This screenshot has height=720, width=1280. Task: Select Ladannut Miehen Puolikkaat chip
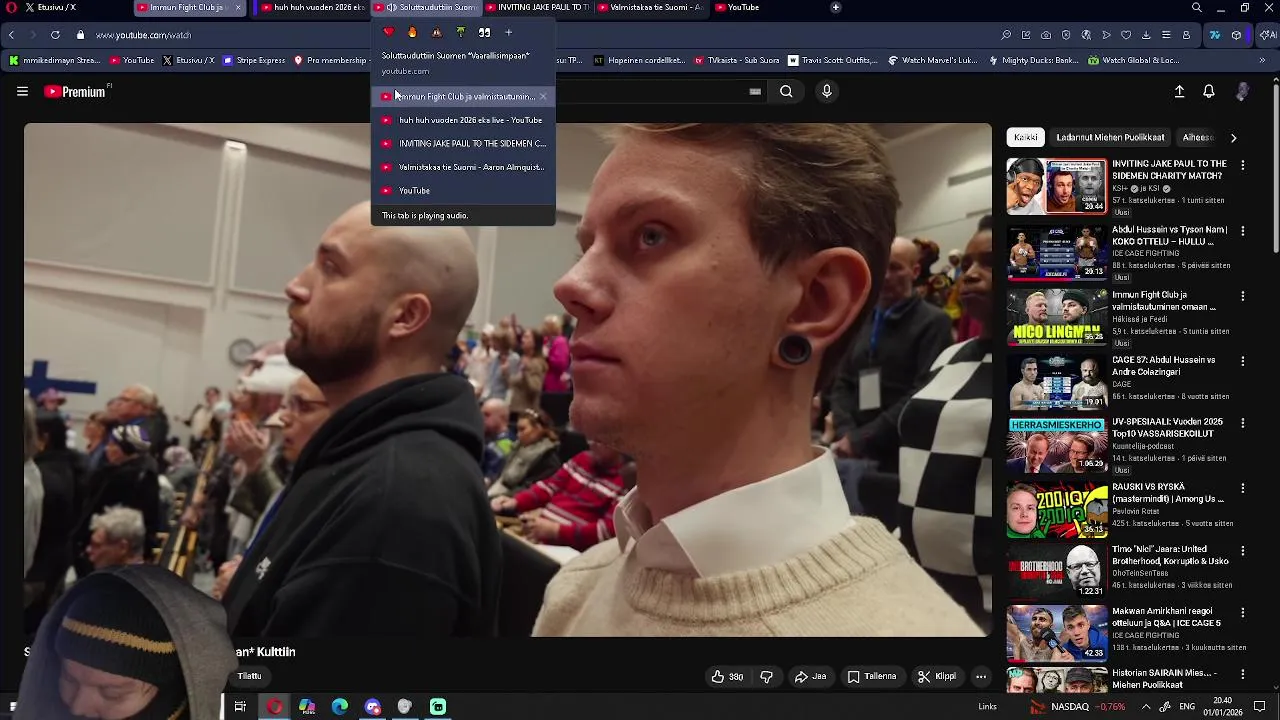click(1110, 137)
